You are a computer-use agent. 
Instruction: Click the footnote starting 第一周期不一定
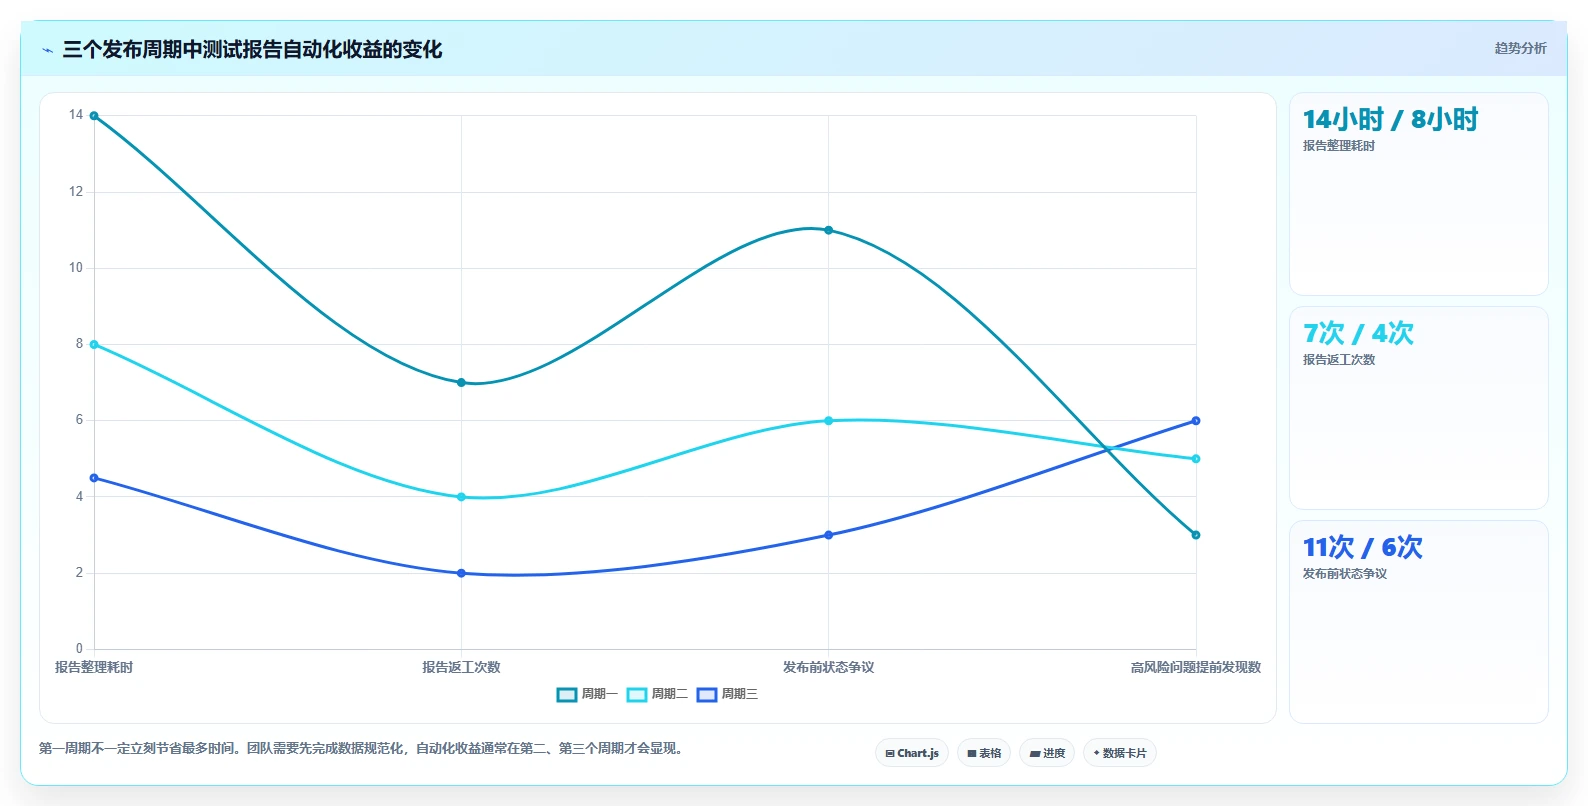click(x=363, y=748)
